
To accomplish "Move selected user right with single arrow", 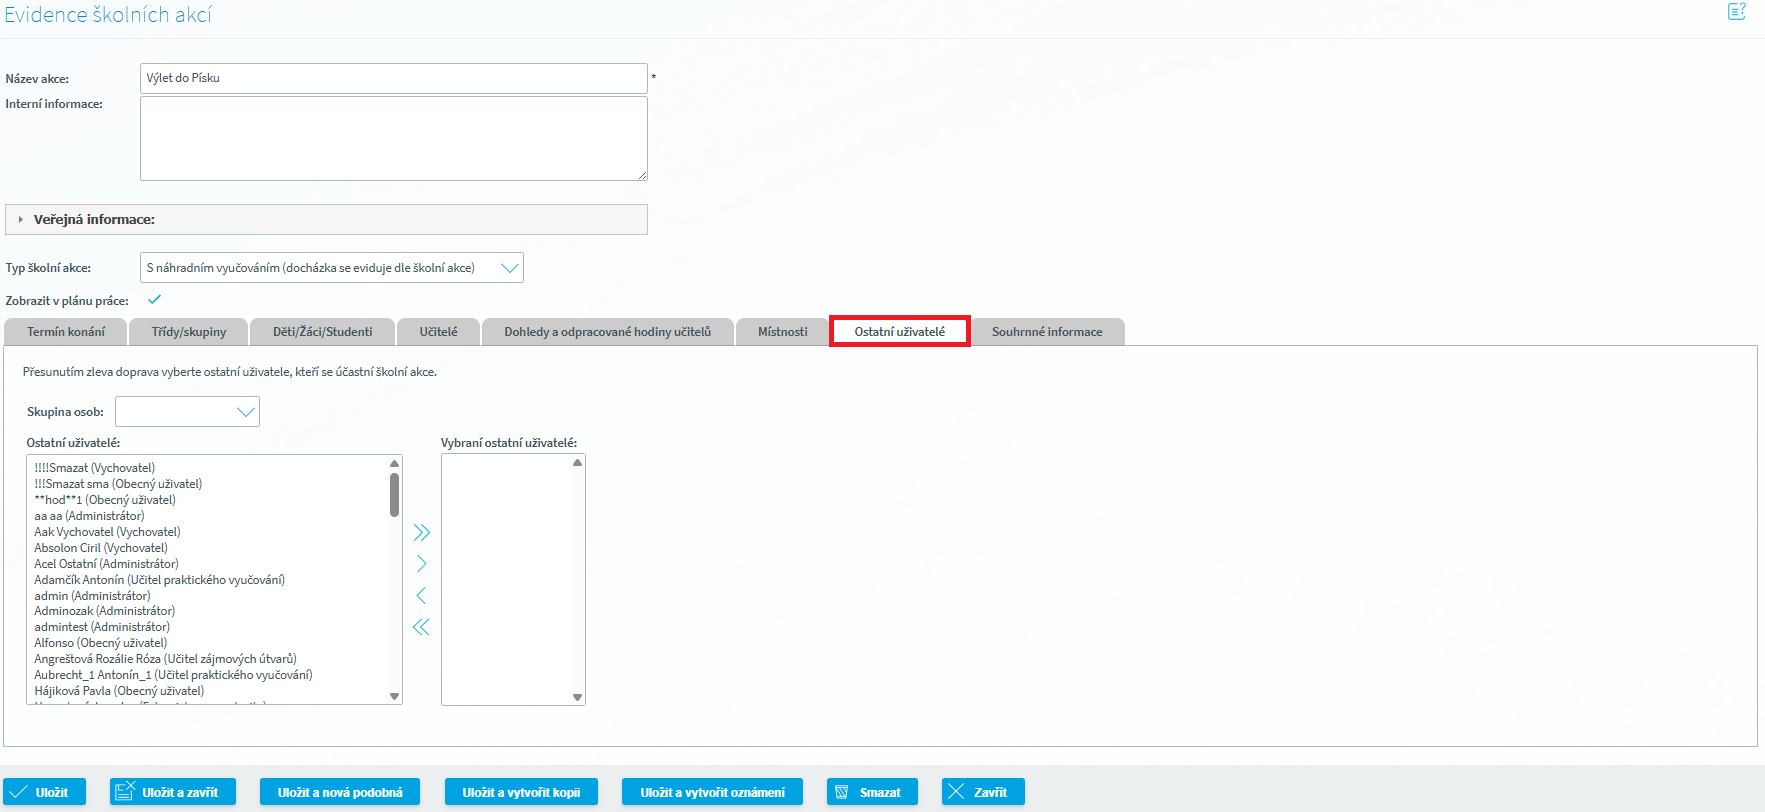I will [x=421, y=564].
